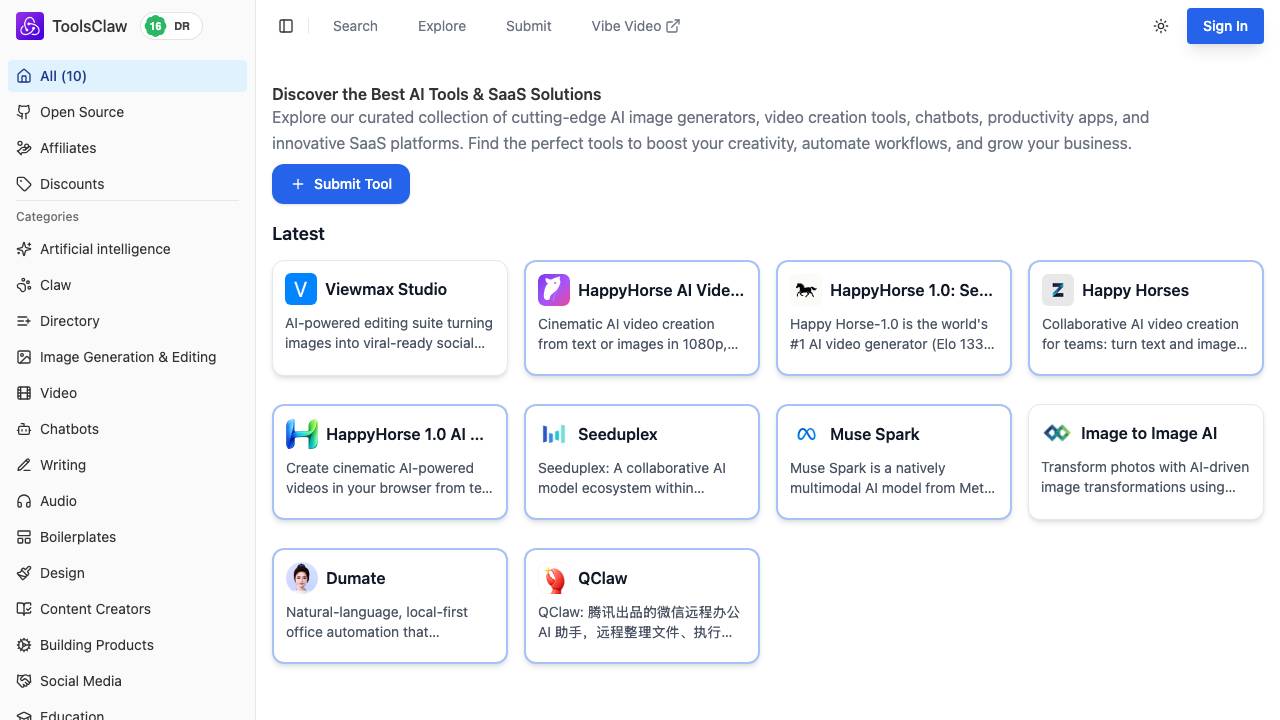Click the Discounts tag icon
The height and width of the screenshot is (720, 1280).
pos(24,184)
